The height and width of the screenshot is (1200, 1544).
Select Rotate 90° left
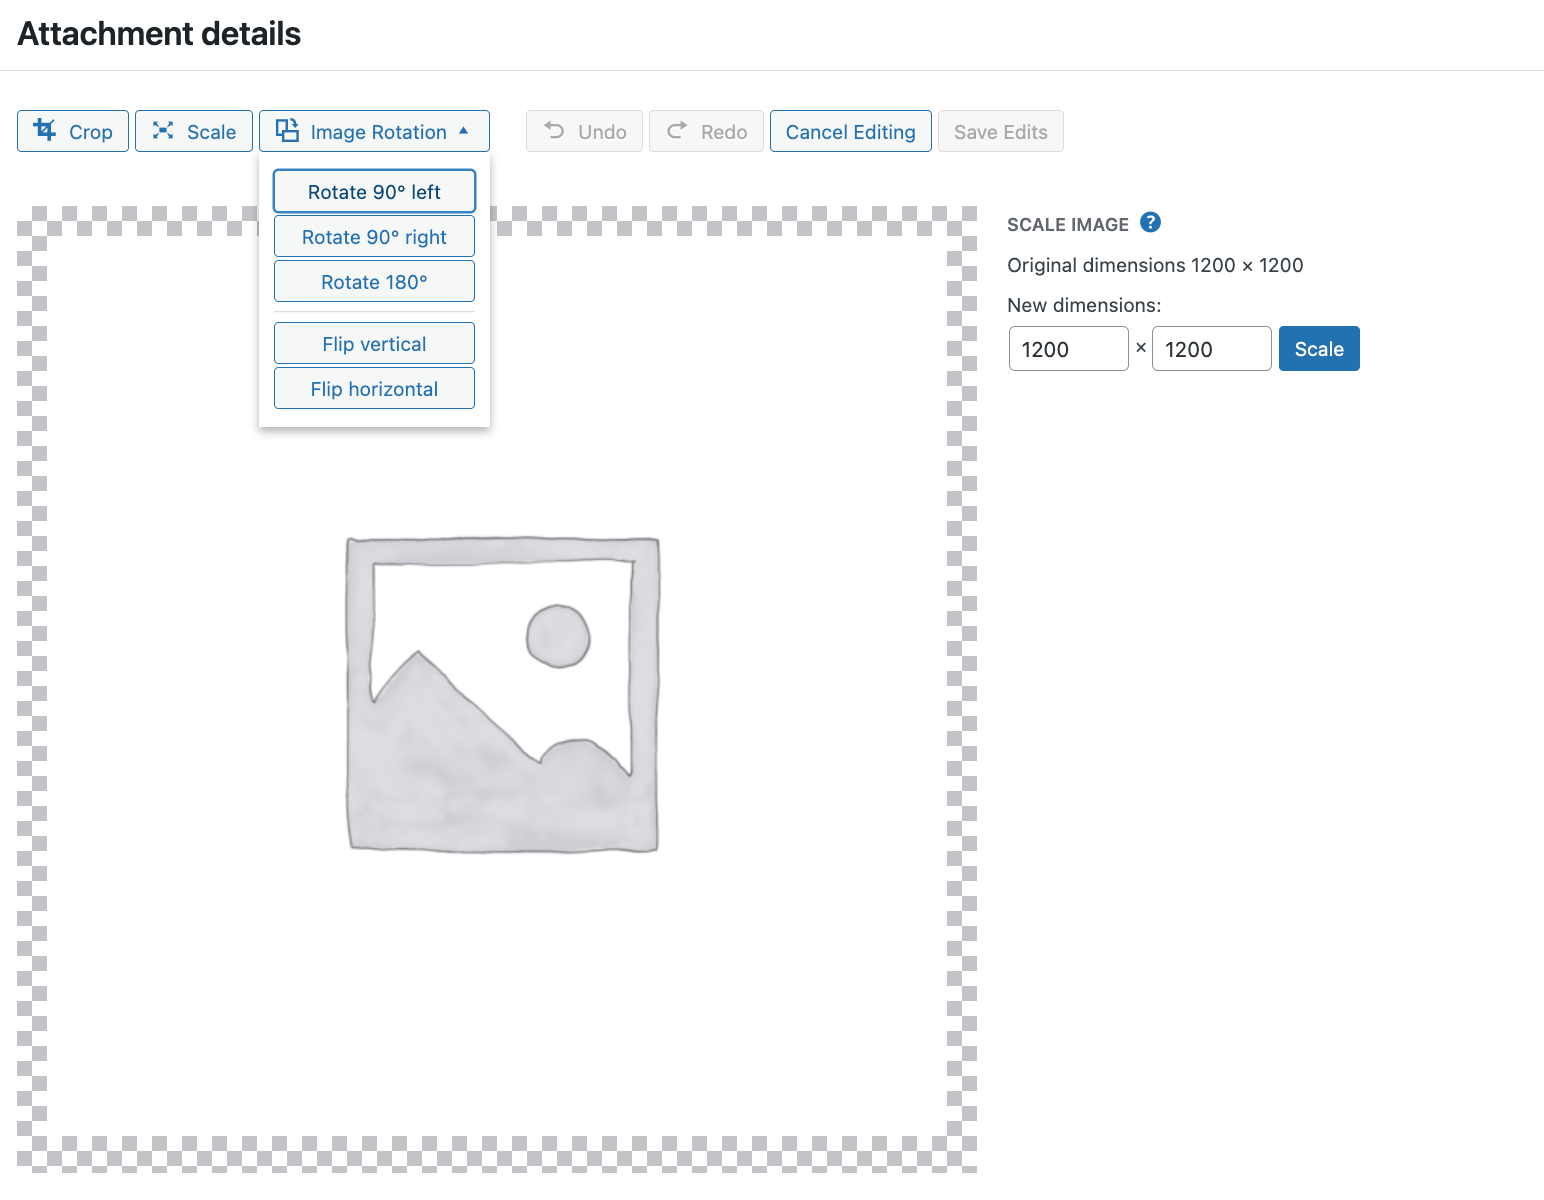pyautogui.click(x=373, y=191)
